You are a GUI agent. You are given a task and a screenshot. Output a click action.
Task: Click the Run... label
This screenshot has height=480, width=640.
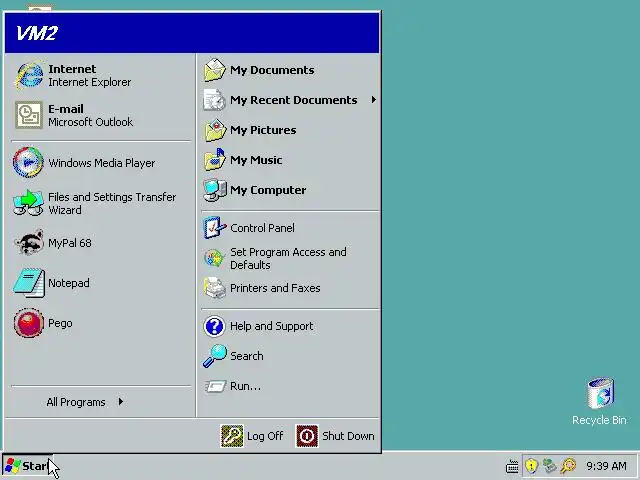click(x=245, y=386)
